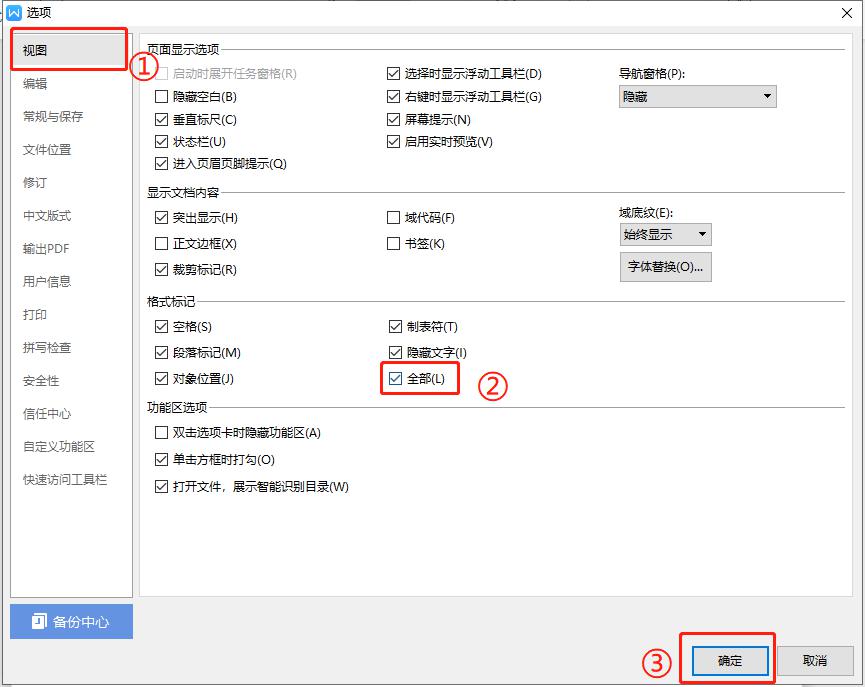Toggle 隐藏文字(I) checkbox
Image resolution: width=865 pixels, height=687 pixels.
(395, 353)
